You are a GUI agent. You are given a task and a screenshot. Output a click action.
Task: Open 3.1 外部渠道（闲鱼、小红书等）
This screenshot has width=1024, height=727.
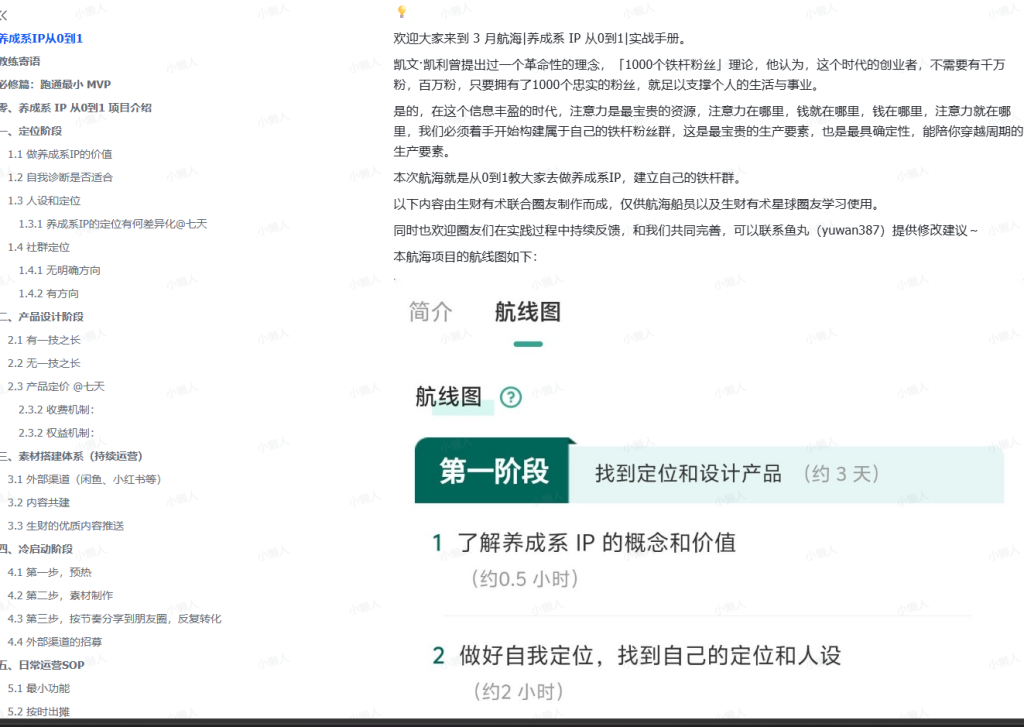click(x=84, y=479)
